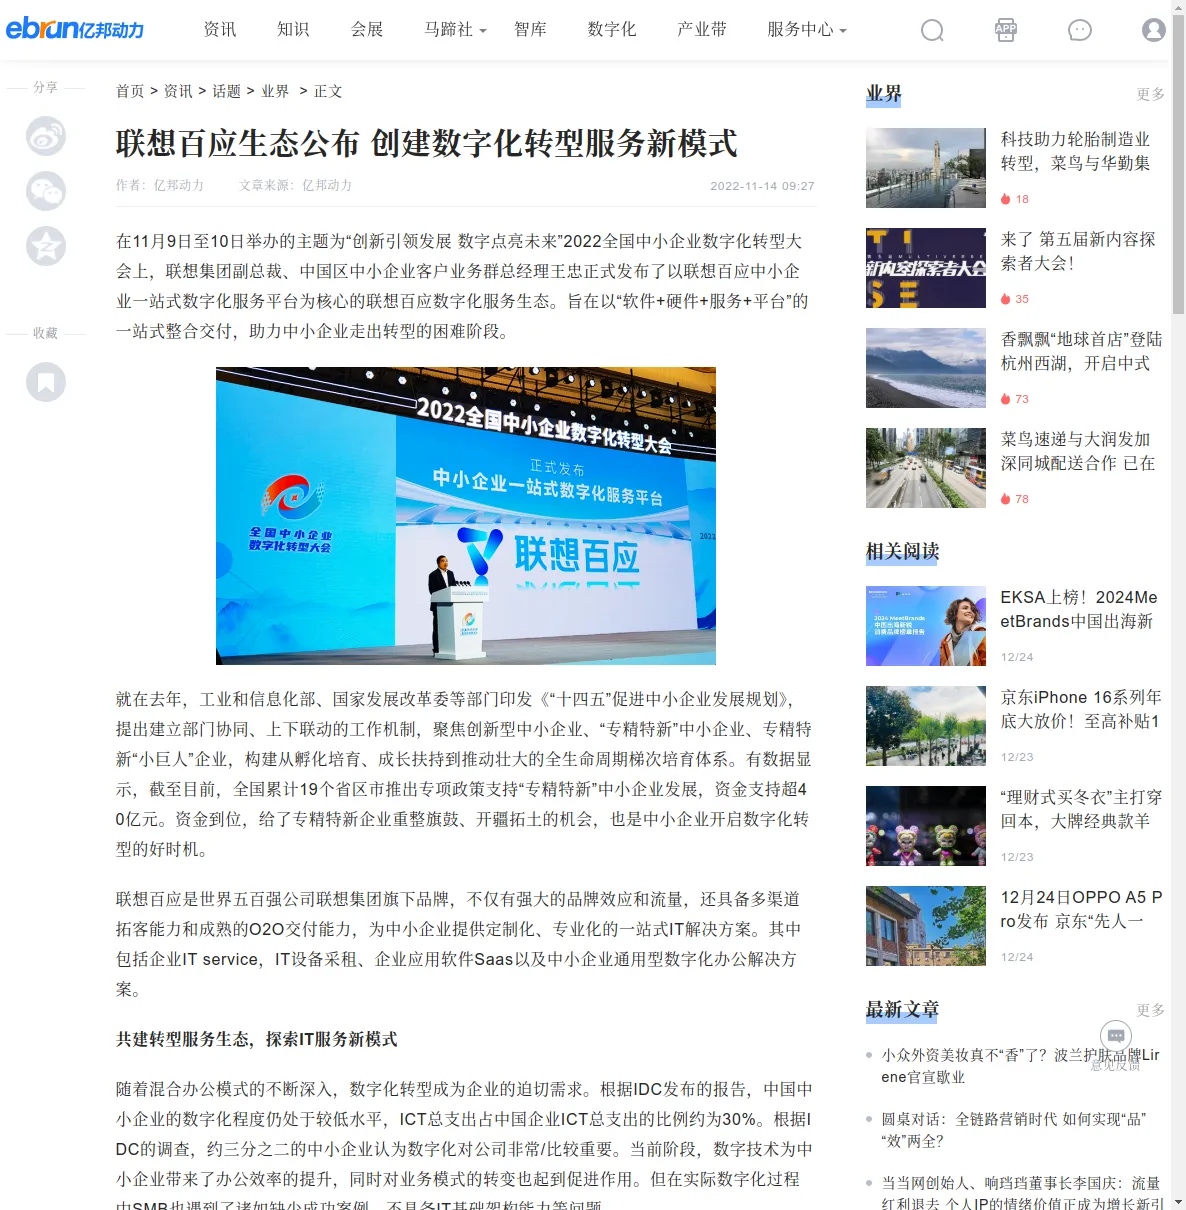
Task: Click subheading 共建转型服务生态，探索IT服务新模式
Action: [257, 1040]
